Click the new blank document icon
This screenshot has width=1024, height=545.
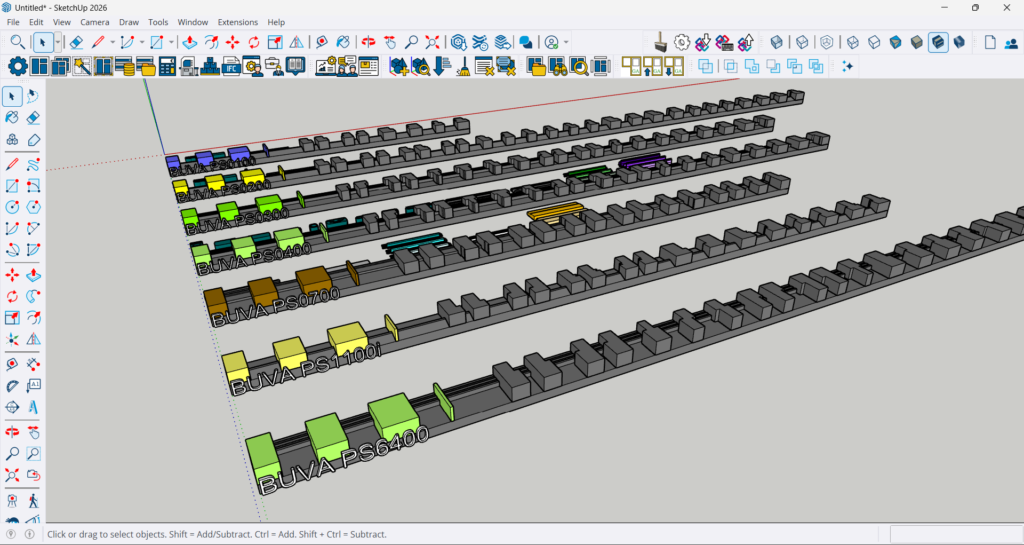point(990,42)
